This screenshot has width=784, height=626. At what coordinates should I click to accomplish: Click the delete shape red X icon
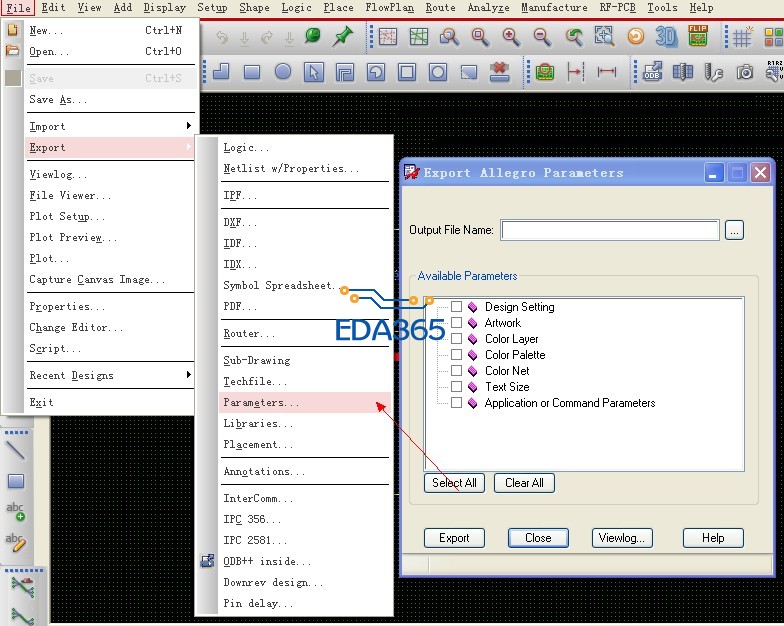[x=499, y=72]
